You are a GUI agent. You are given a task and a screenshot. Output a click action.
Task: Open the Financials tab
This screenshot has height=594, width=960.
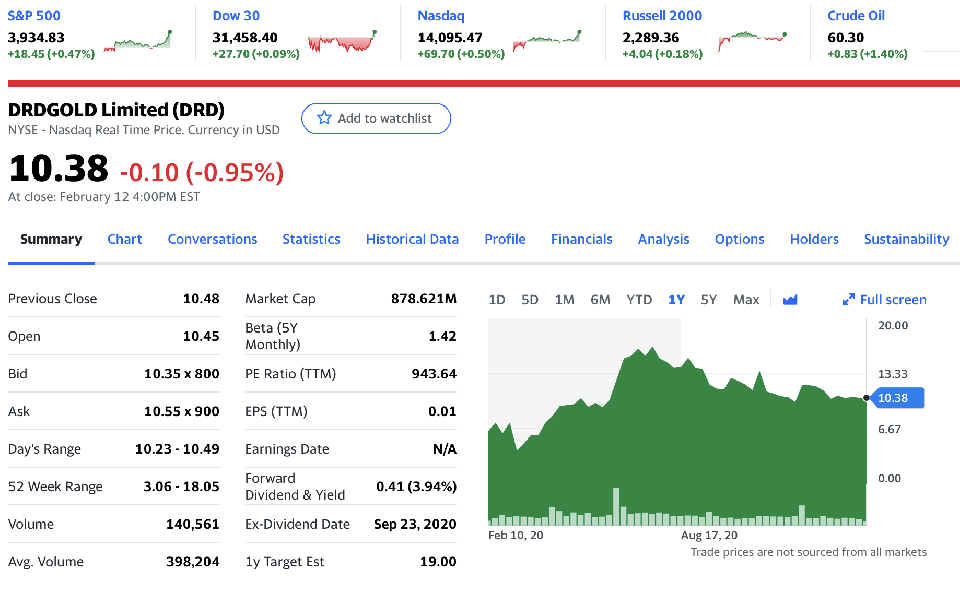[x=581, y=239]
